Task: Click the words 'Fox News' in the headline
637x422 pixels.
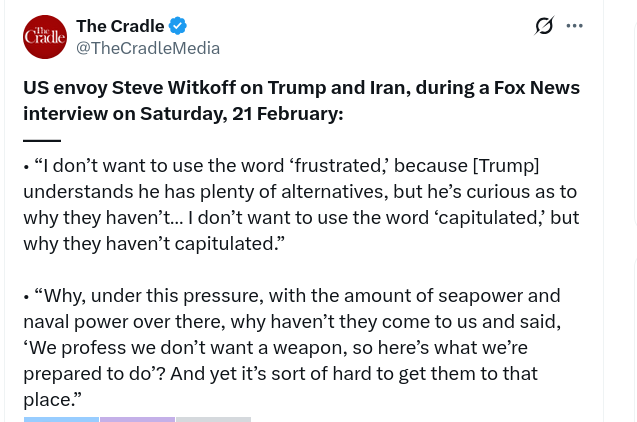Action: tap(536, 88)
